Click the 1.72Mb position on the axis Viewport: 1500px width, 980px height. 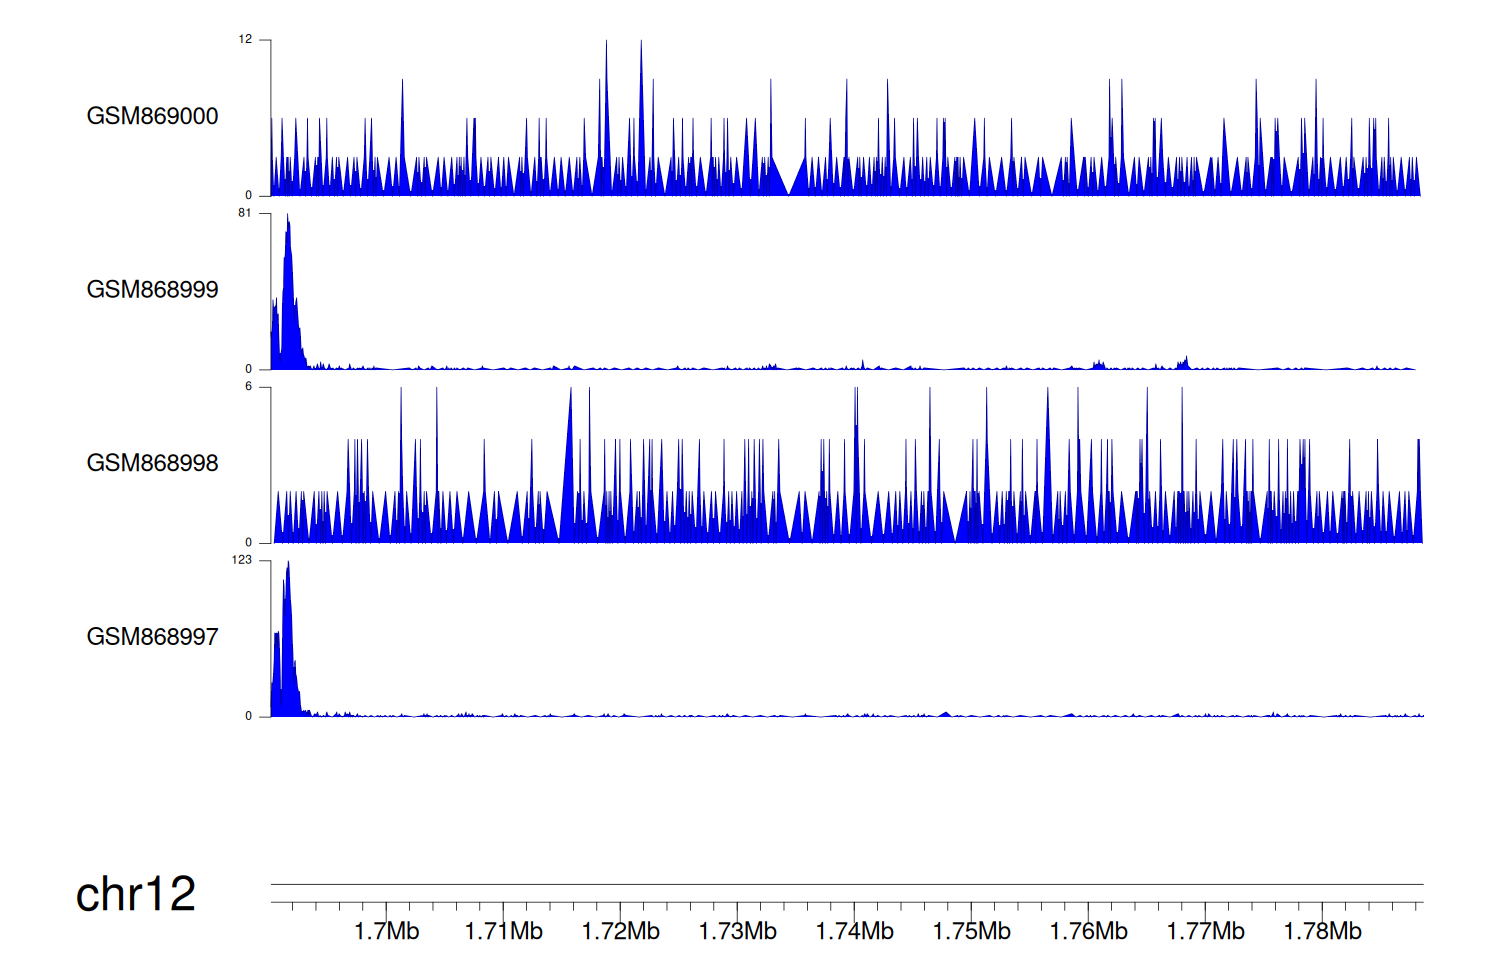click(x=620, y=931)
